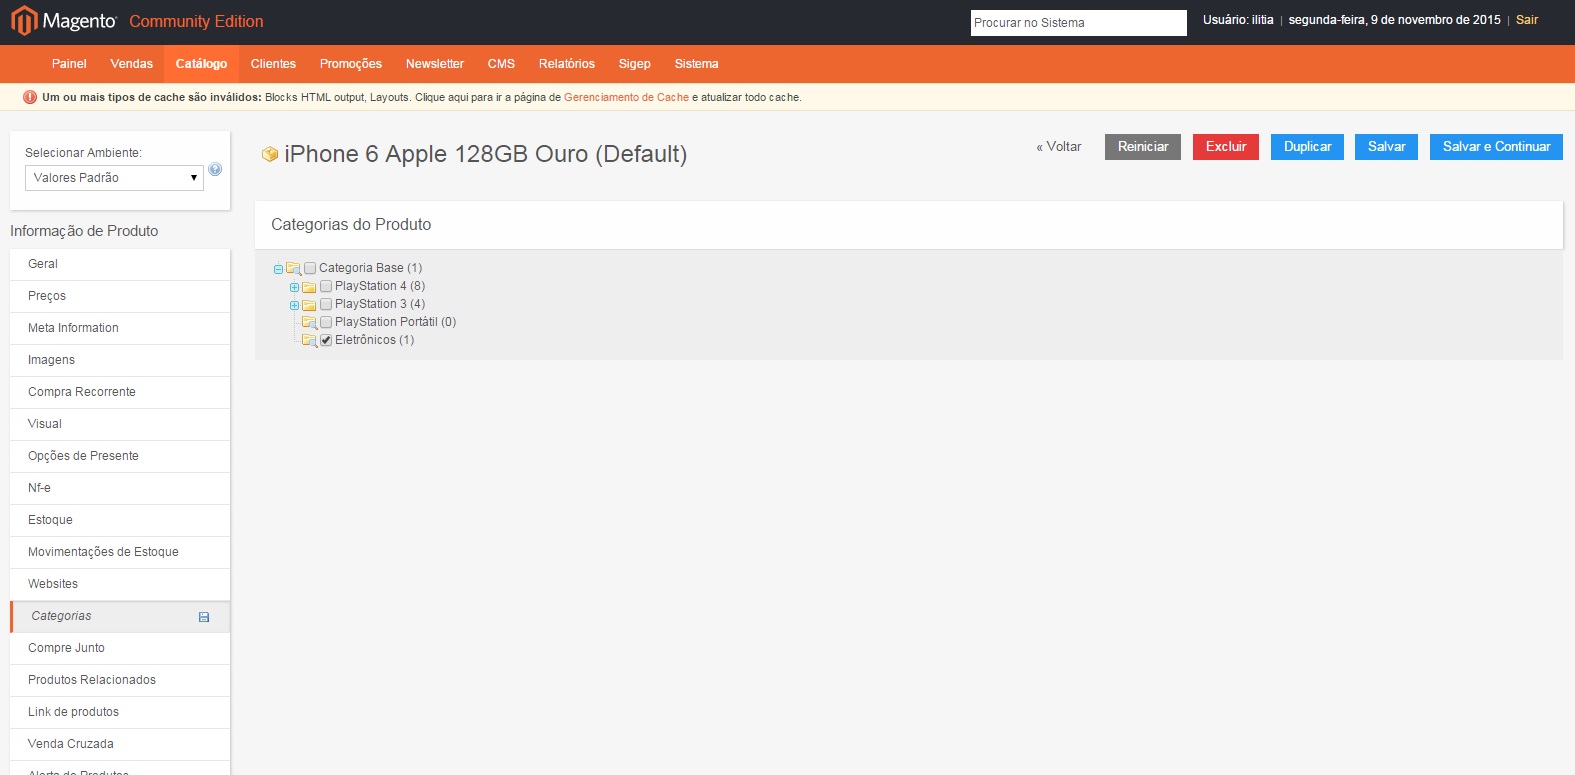The height and width of the screenshot is (775, 1575).
Task: Open the Produtos Relacionados tab
Action: click(120, 680)
